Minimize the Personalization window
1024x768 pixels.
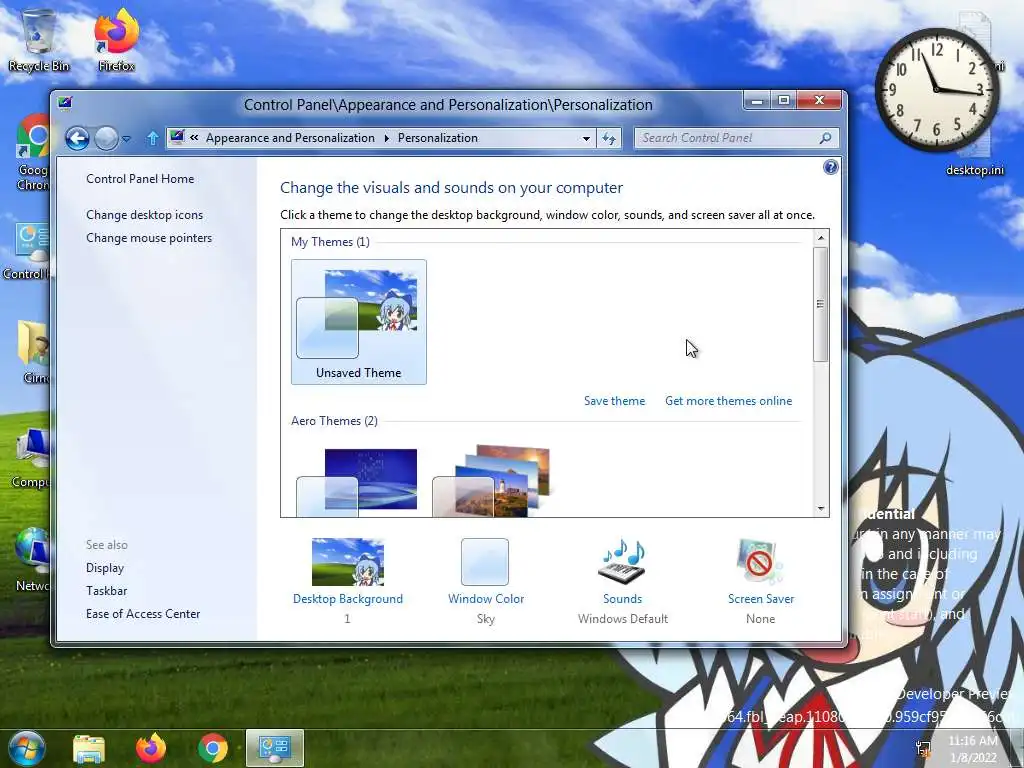click(757, 101)
